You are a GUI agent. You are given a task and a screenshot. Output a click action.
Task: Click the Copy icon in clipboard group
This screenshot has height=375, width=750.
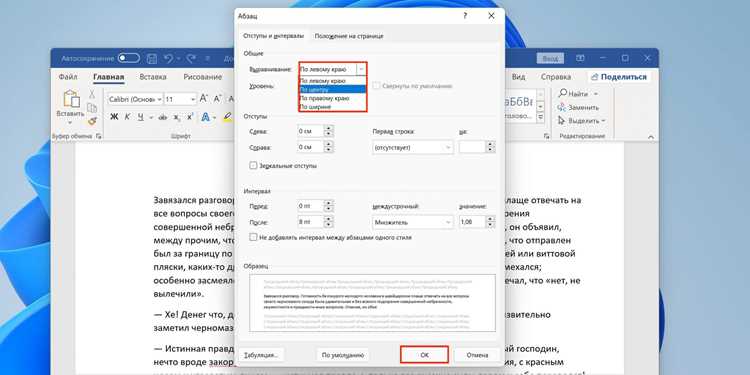[x=92, y=108]
